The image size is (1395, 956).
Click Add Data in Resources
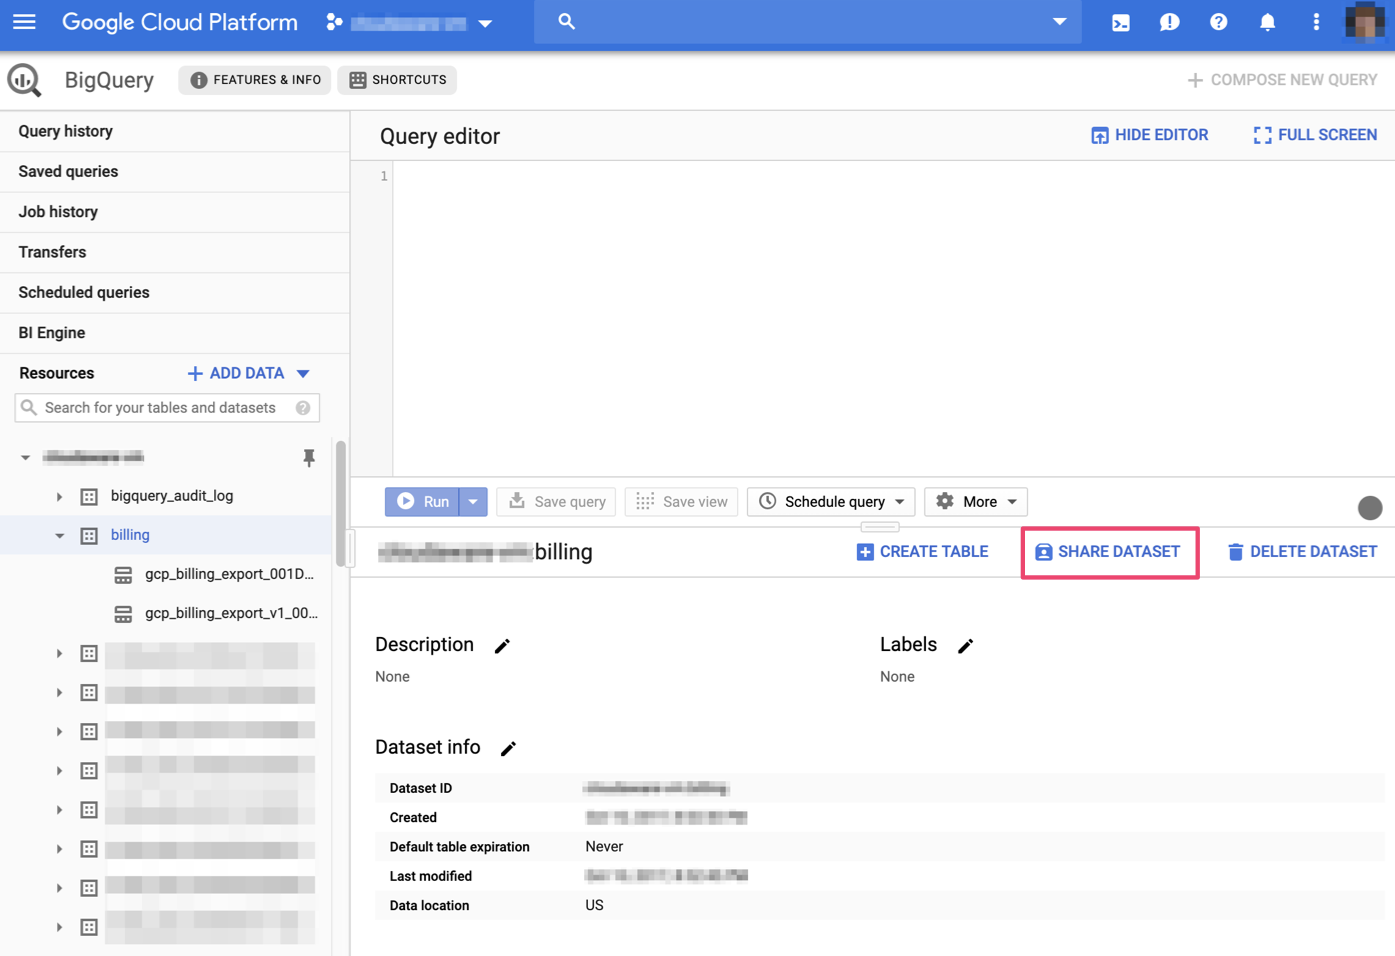click(x=248, y=373)
